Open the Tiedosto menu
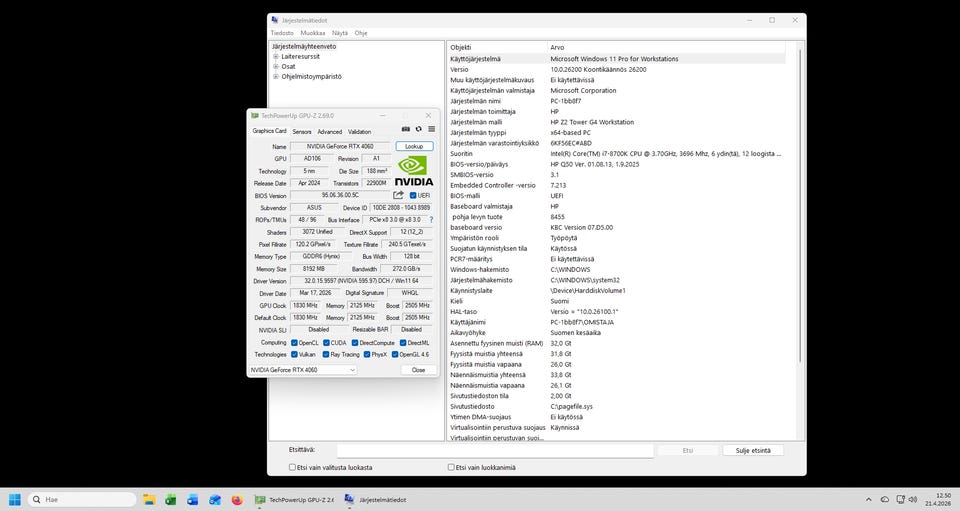Screen dimensions: 960x511 [282, 33]
